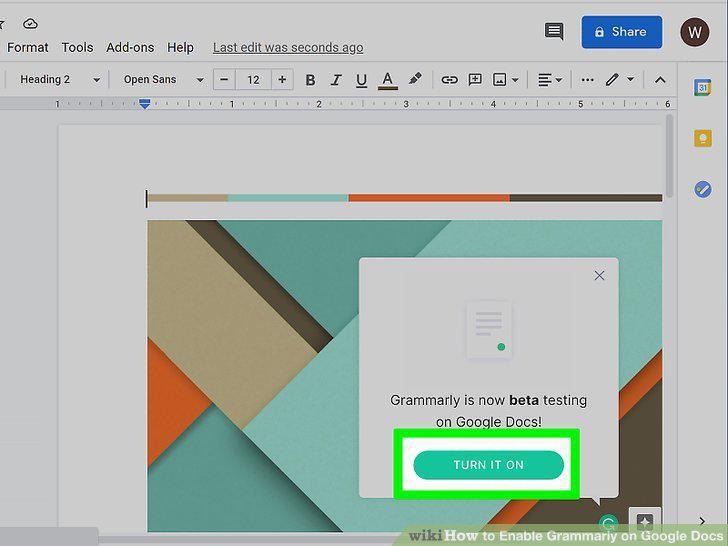Click the insert link icon

[449, 80]
